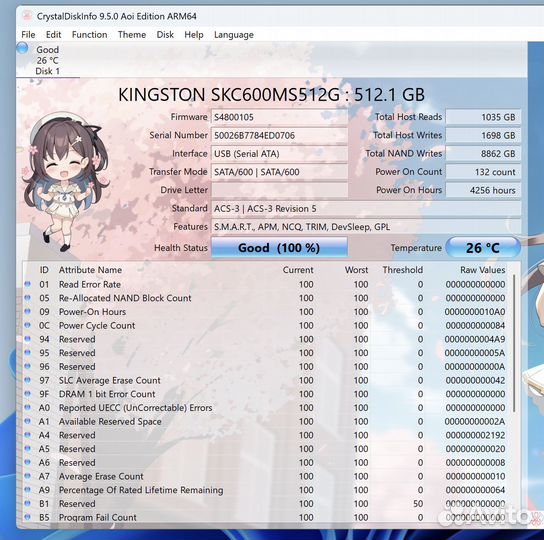Image resolution: width=544 pixels, height=540 pixels.
Task: Select the DRAM 1 bit Error Count row
Action: click(265, 394)
